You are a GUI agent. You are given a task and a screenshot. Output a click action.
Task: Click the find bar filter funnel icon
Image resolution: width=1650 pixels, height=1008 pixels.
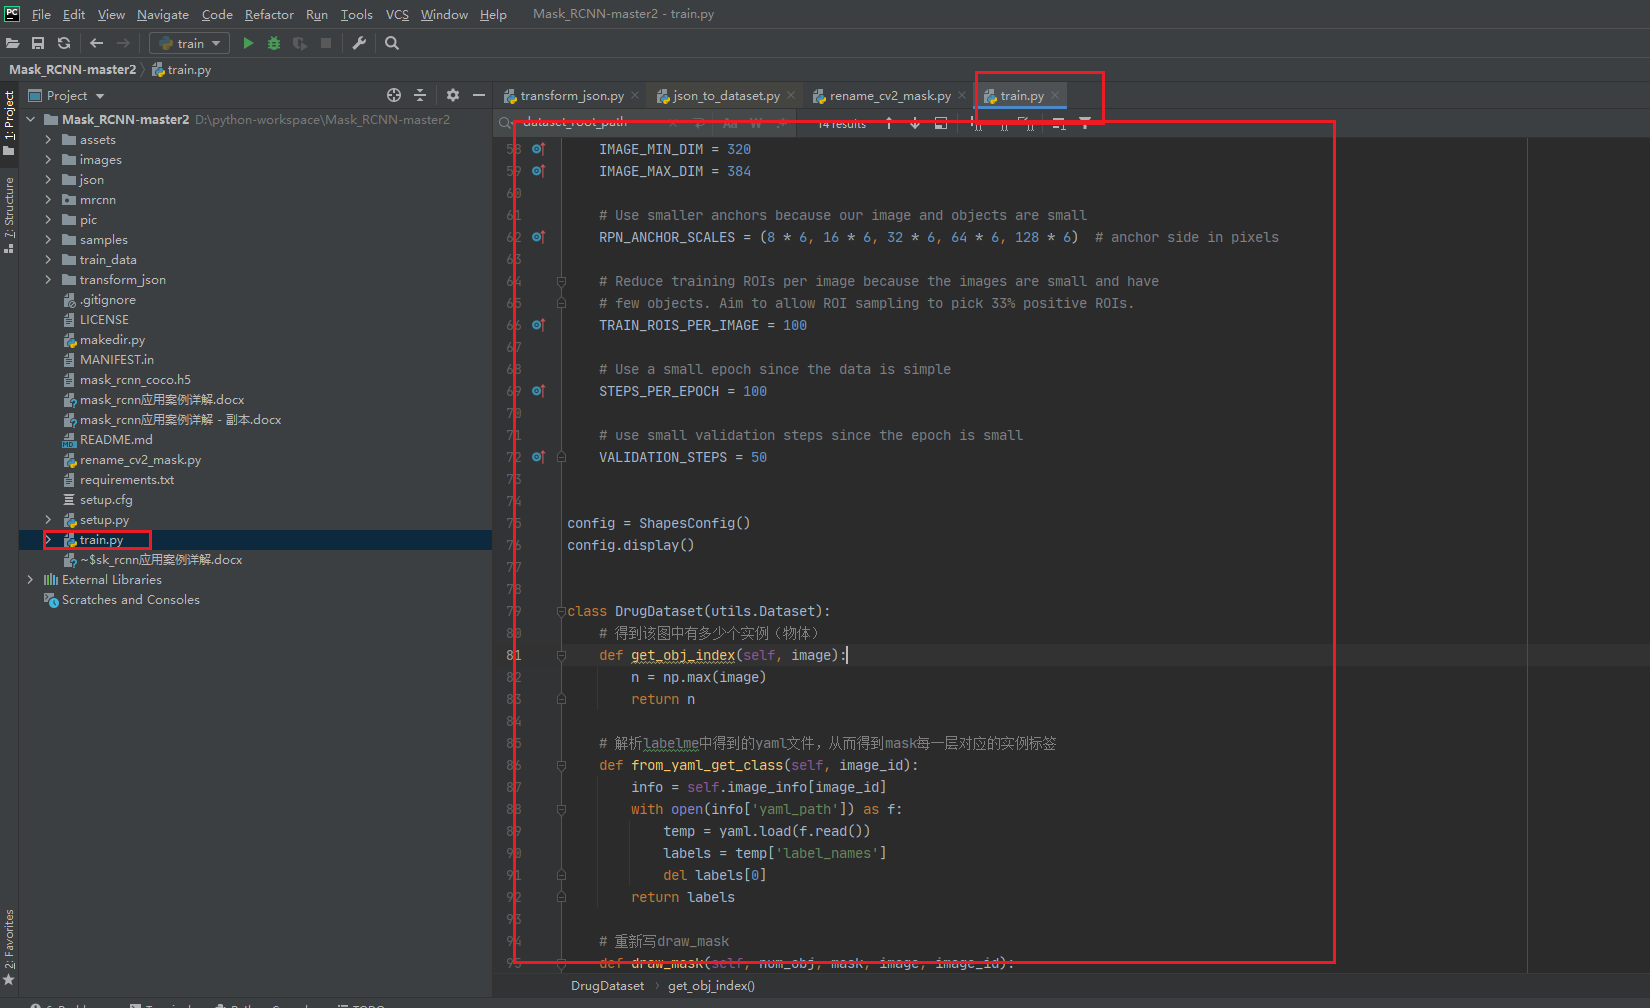(x=1085, y=123)
